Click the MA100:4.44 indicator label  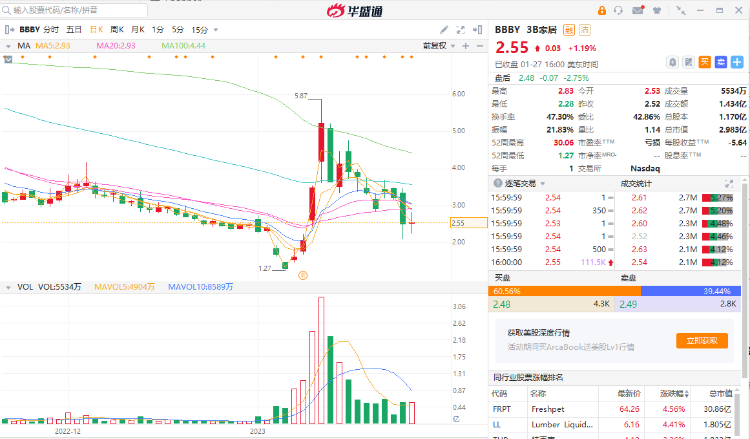[183, 46]
